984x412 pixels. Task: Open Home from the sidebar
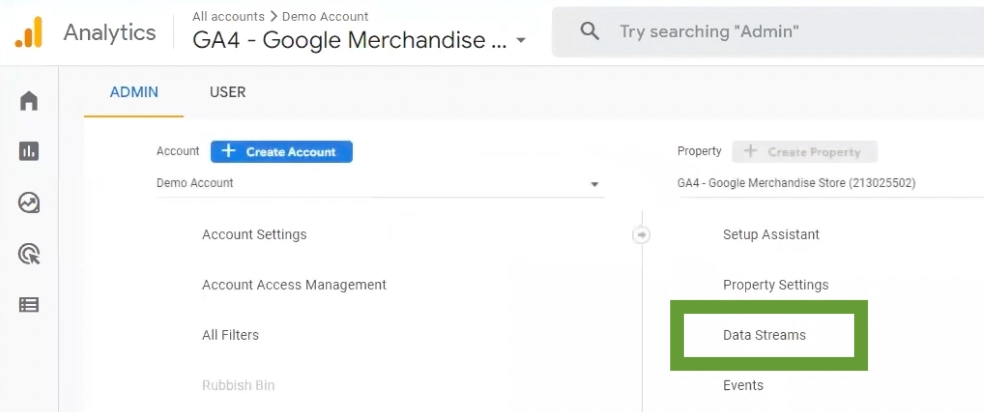click(x=29, y=100)
